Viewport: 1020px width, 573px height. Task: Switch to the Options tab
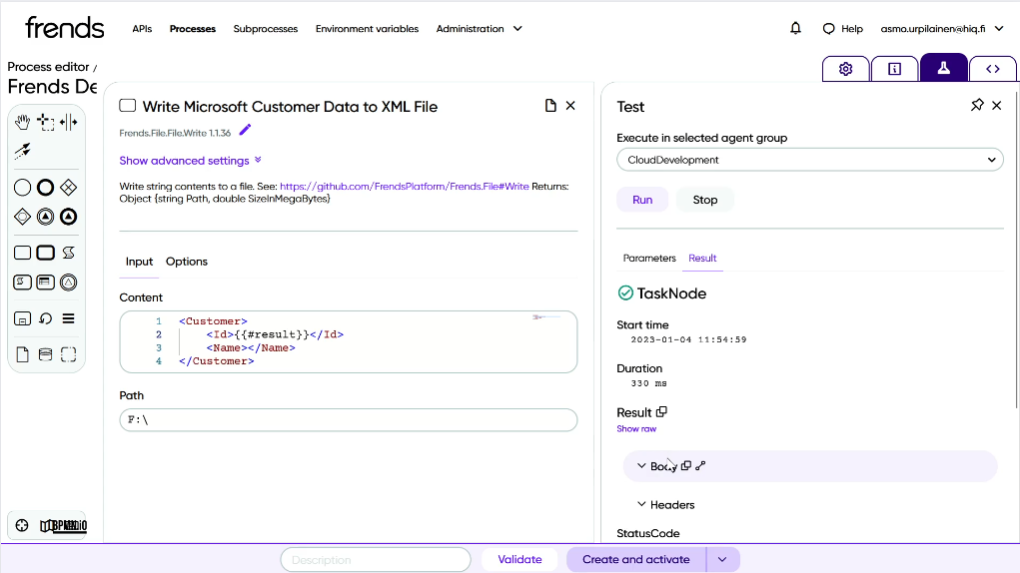(187, 261)
